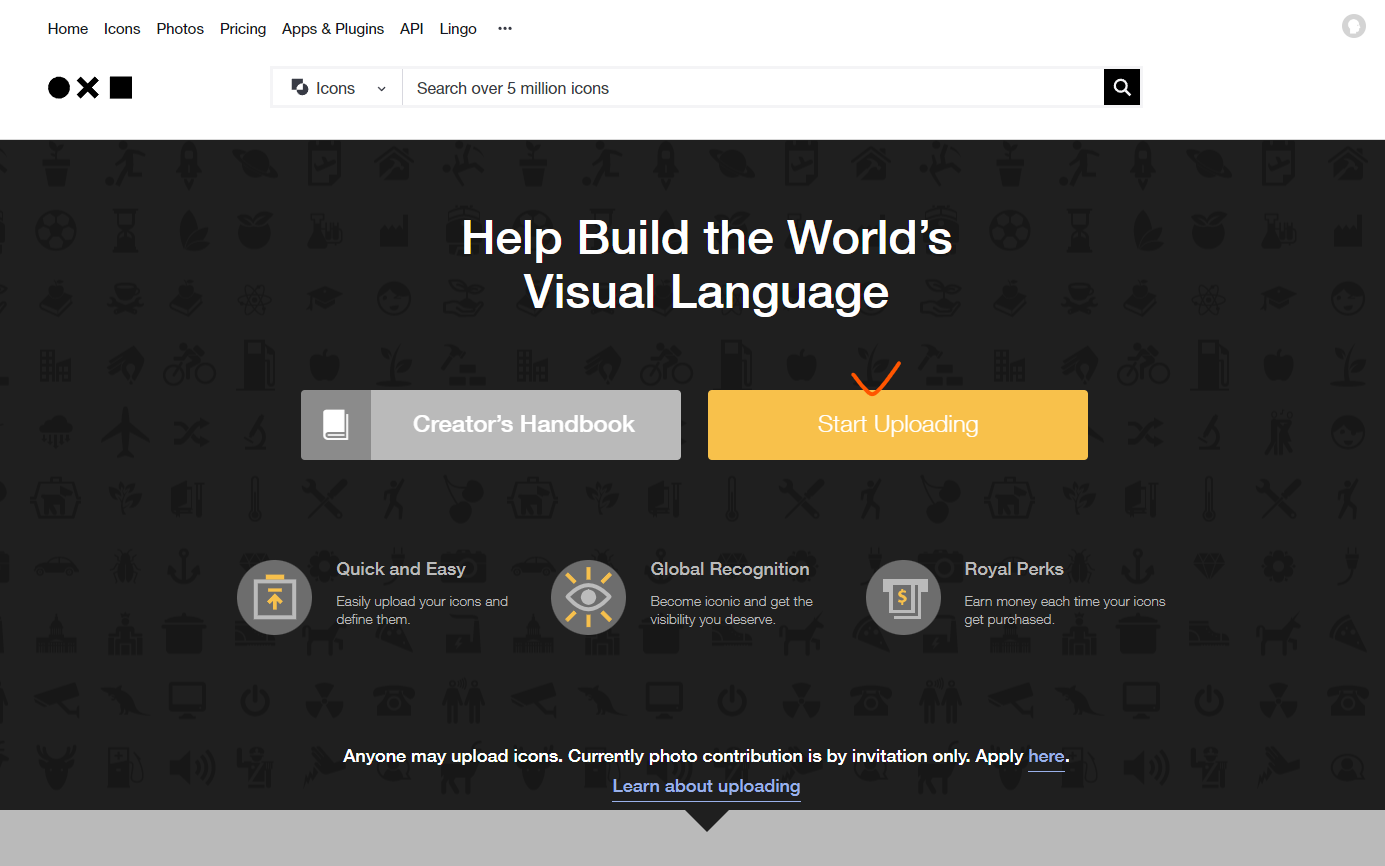Open Lingo in top navigation
Image resolution: width=1385 pixels, height=866 pixels.
click(458, 29)
